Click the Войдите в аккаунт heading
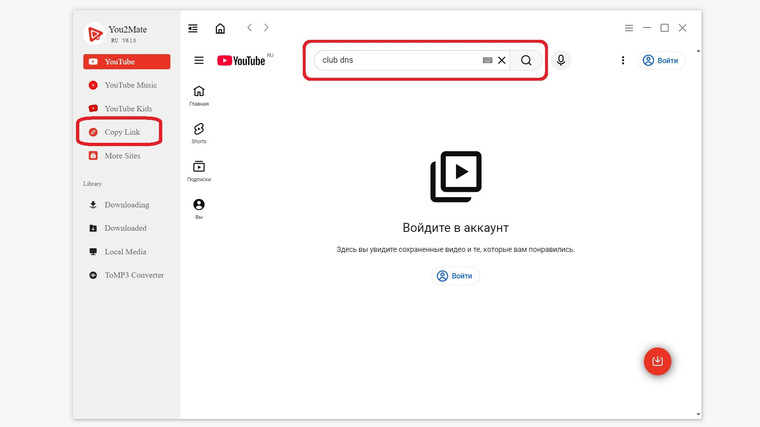 pyautogui.click(x=456, y=228)
